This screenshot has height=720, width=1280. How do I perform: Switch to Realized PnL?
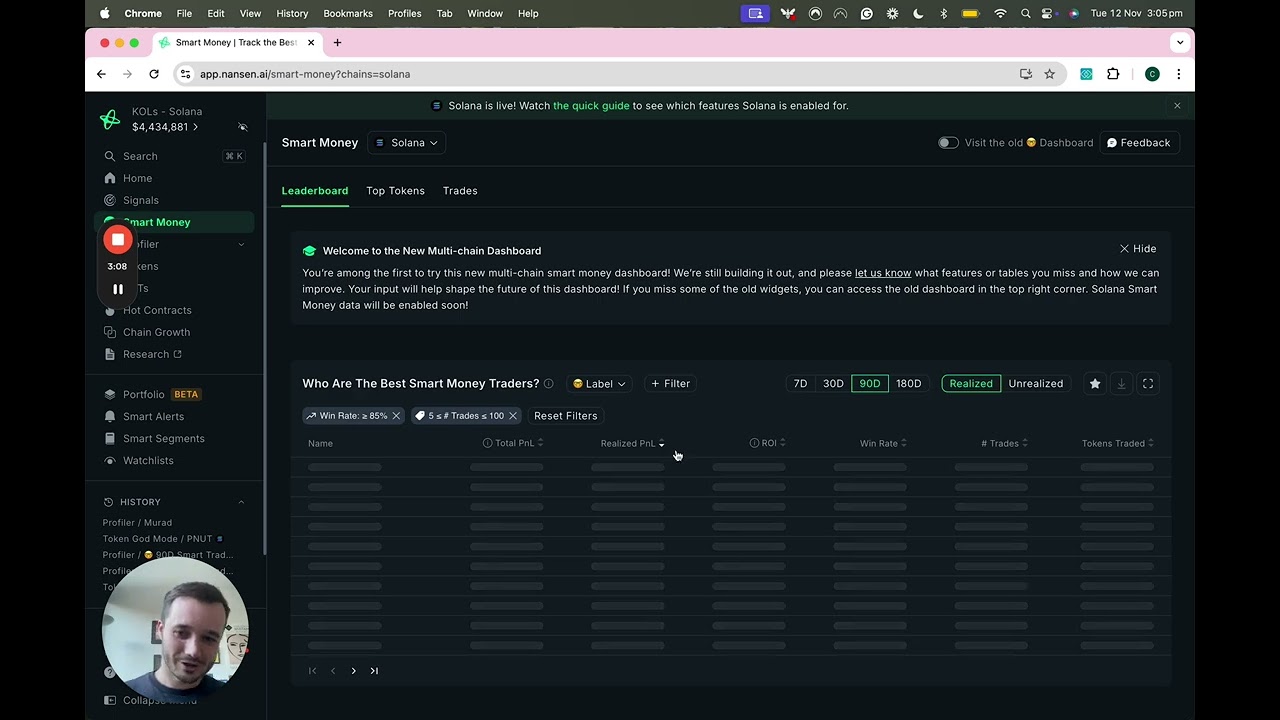coord(971,384)
